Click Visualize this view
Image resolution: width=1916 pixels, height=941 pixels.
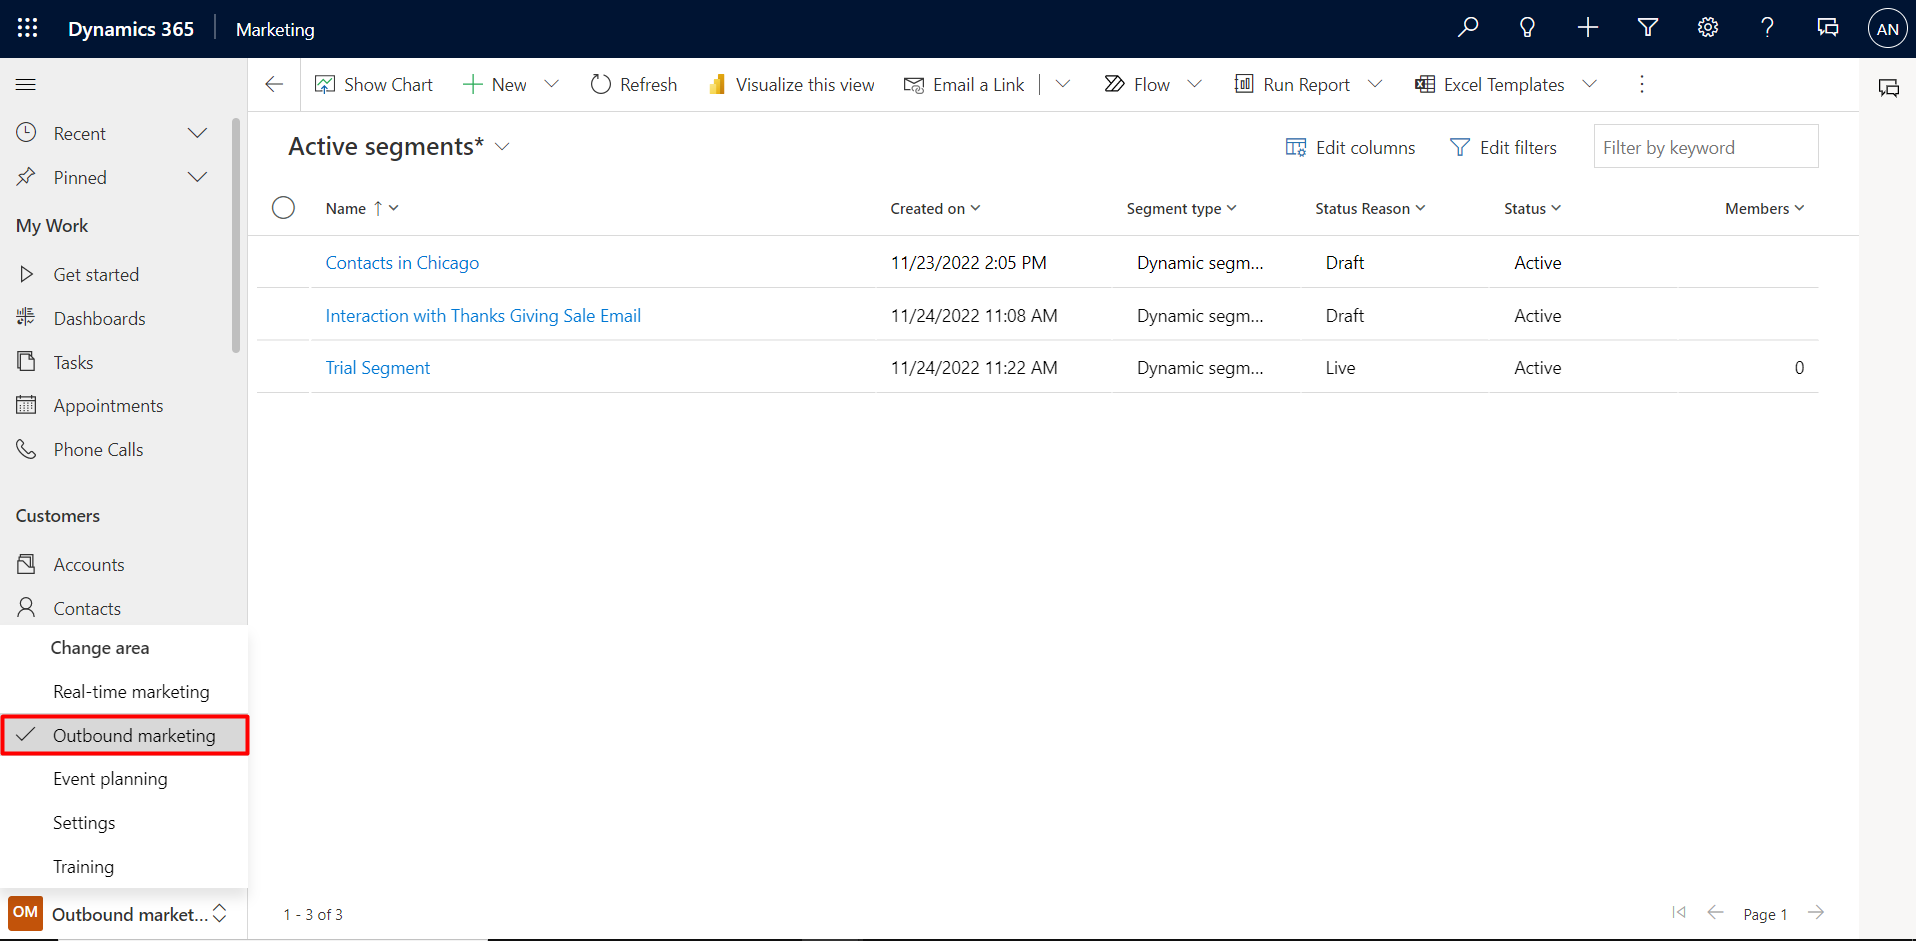pos(790,84)
